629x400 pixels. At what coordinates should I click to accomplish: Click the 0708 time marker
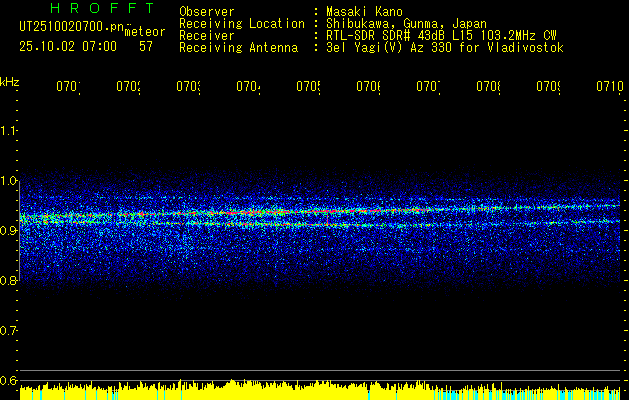pyautogui.click(x=489, y=87)
